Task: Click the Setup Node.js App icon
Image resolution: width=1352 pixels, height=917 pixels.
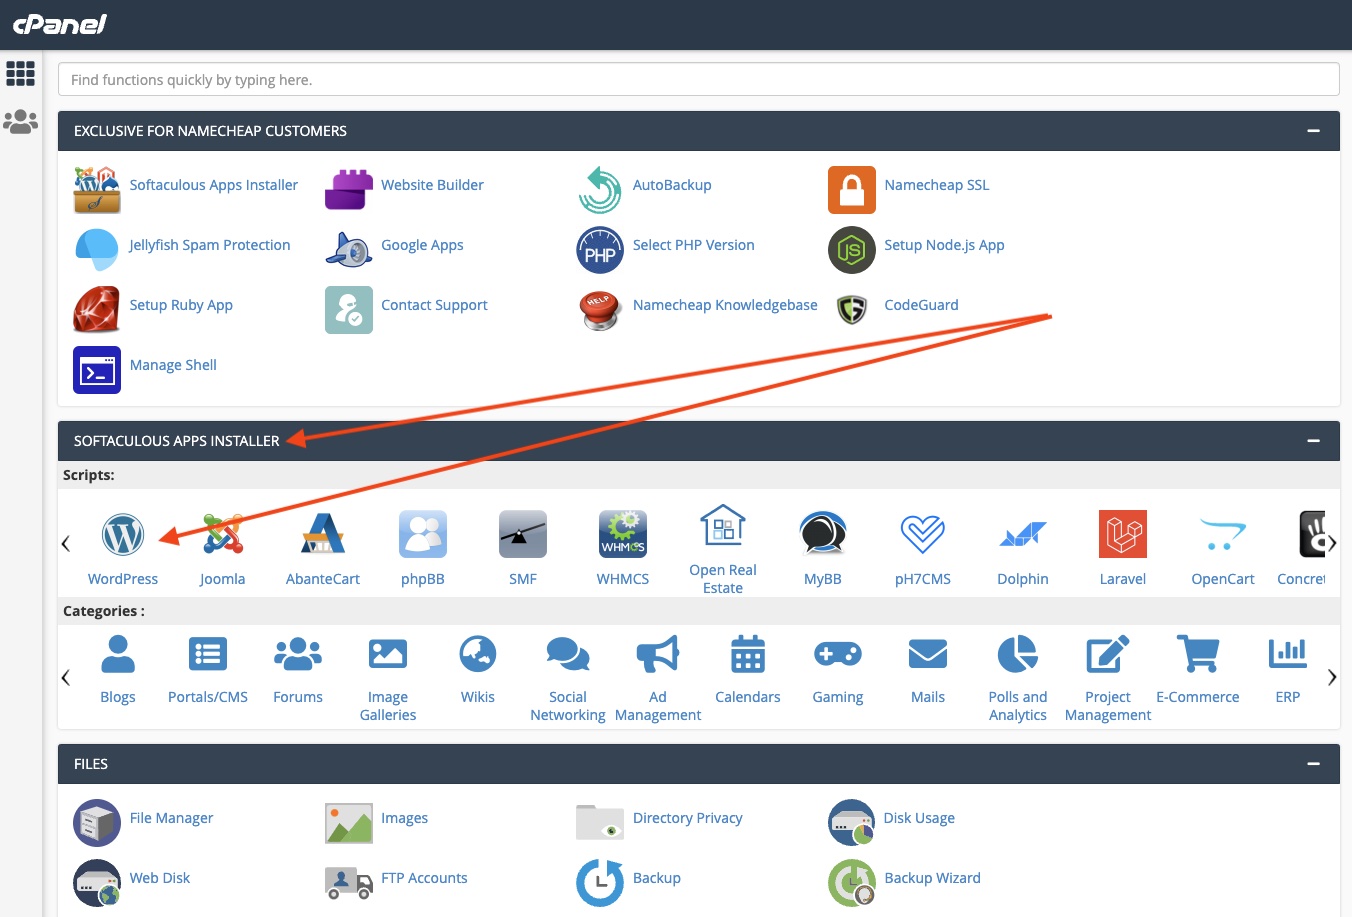Action: pyautogui.click(x=852, y=250)
